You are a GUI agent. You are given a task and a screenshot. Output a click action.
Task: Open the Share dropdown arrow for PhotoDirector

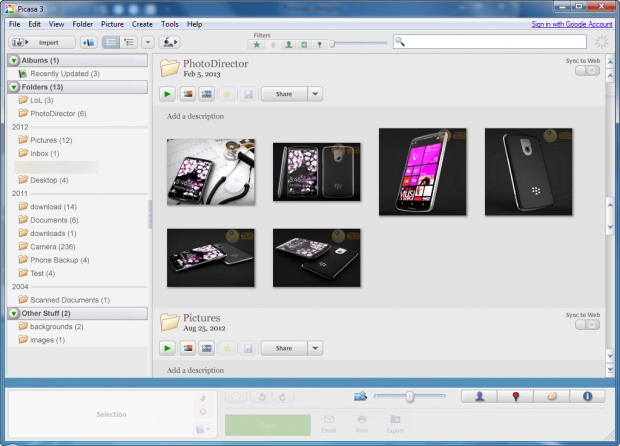[315, 94]
